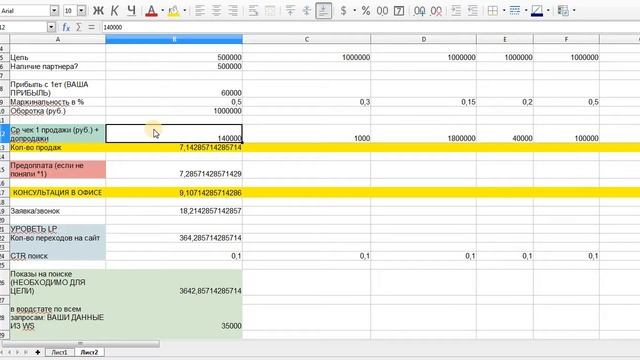Screen dimensions: 640x360
Task: Click horizontal scrollbar under sheet
Action: tap(80, 344)
